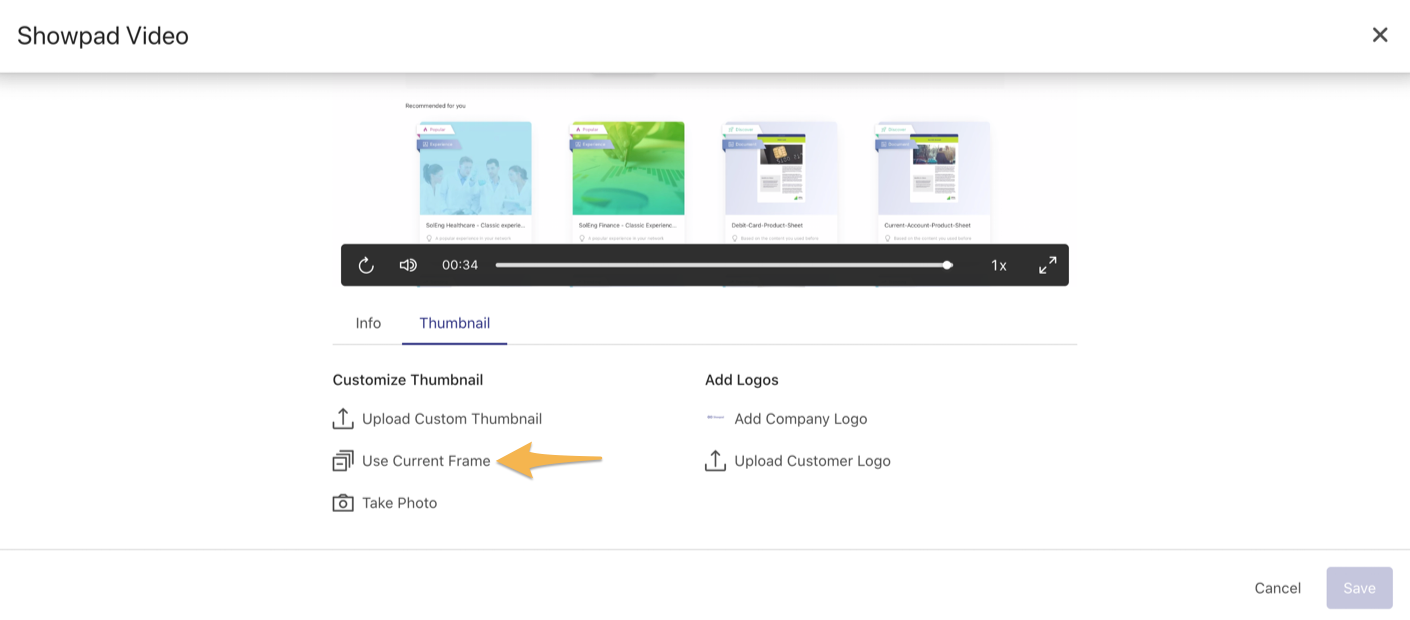1410x620 pixels.
Task: Click the video progress slider handle
Action: [947, 265]
